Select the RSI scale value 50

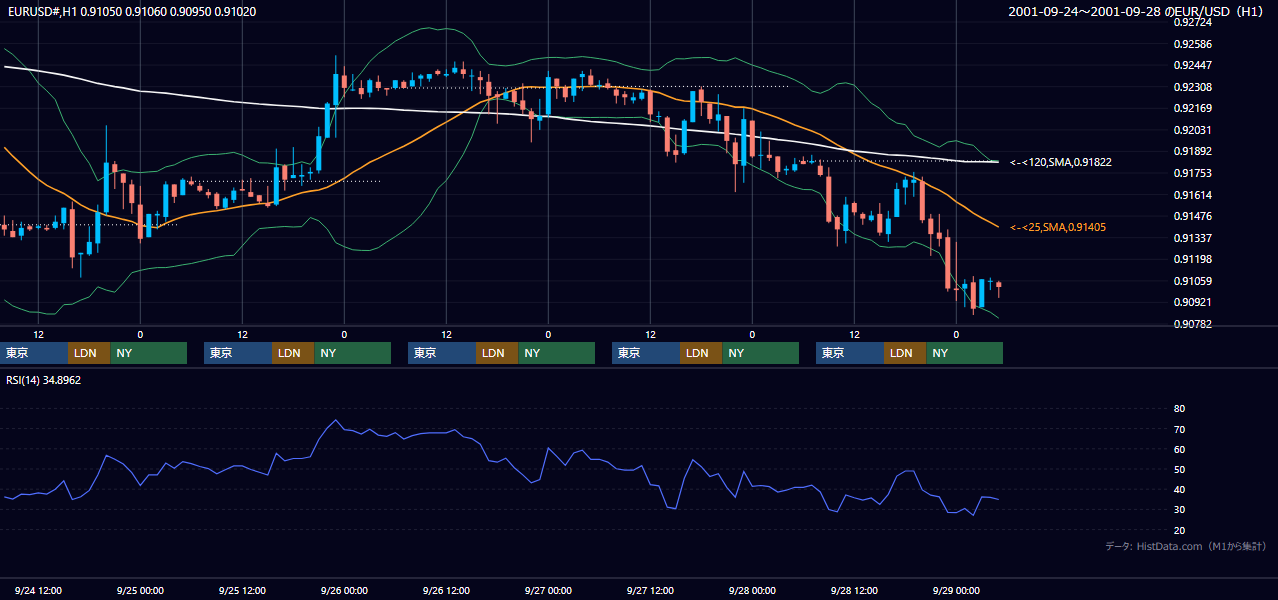pos(1179,469)
